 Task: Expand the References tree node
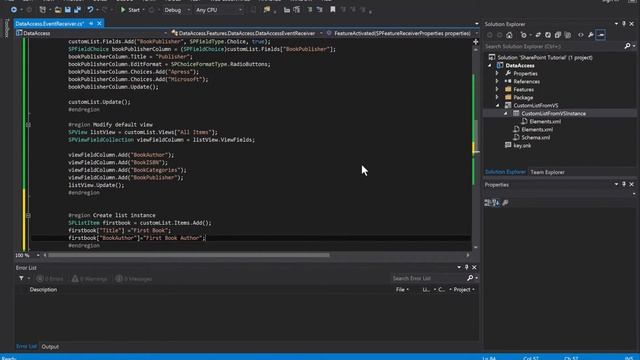click(x=497, y=82)
